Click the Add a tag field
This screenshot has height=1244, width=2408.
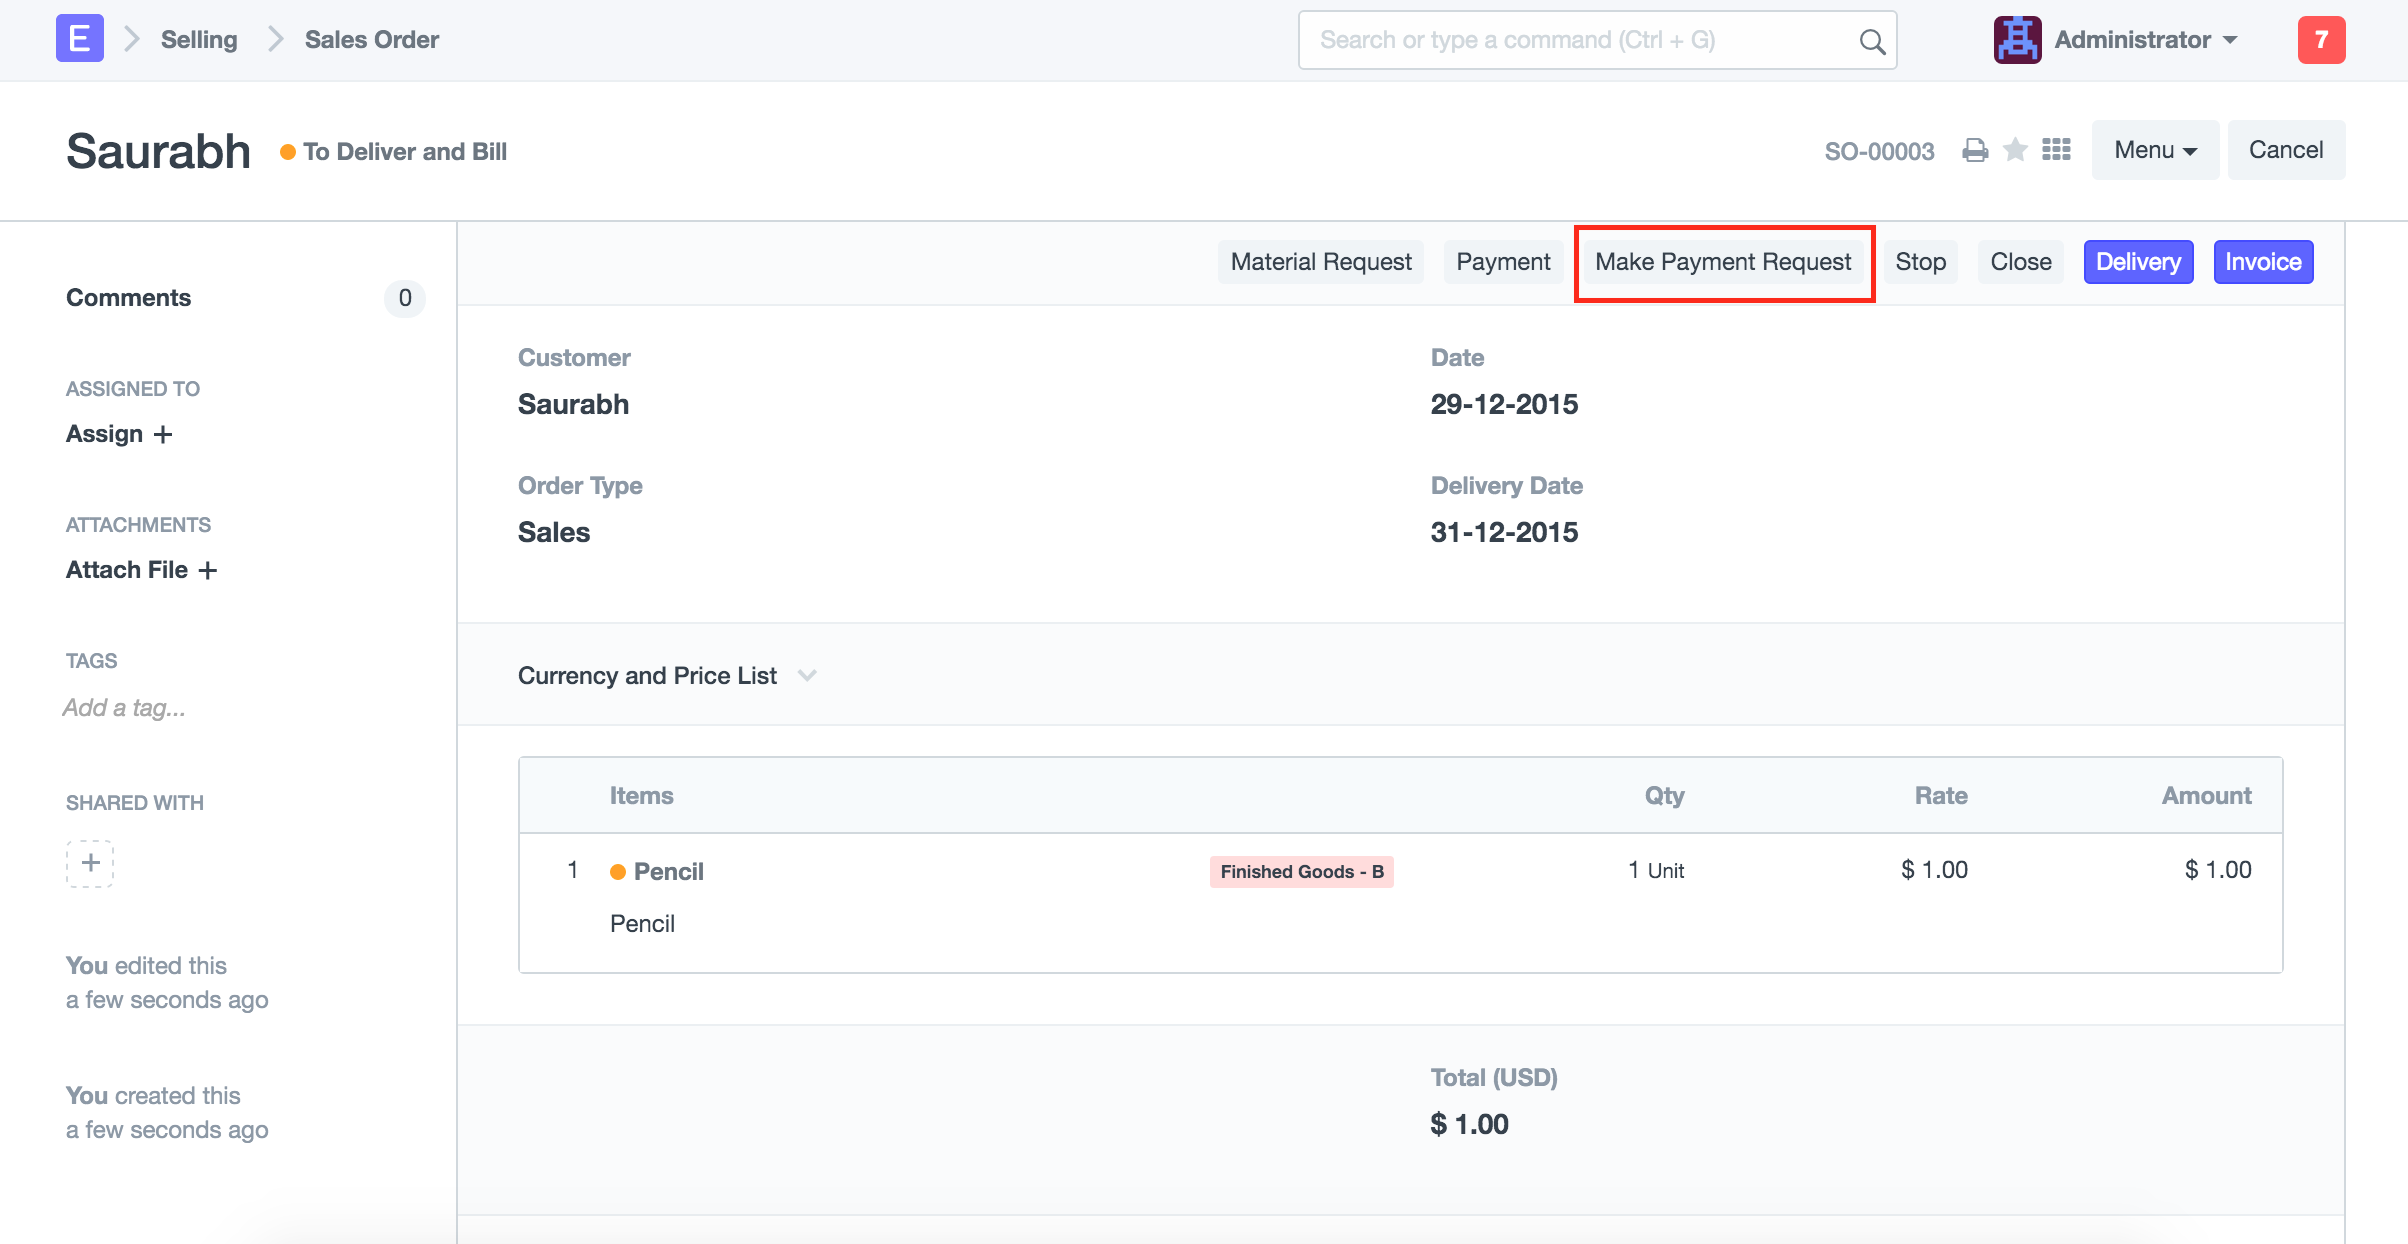pos(125,708)
